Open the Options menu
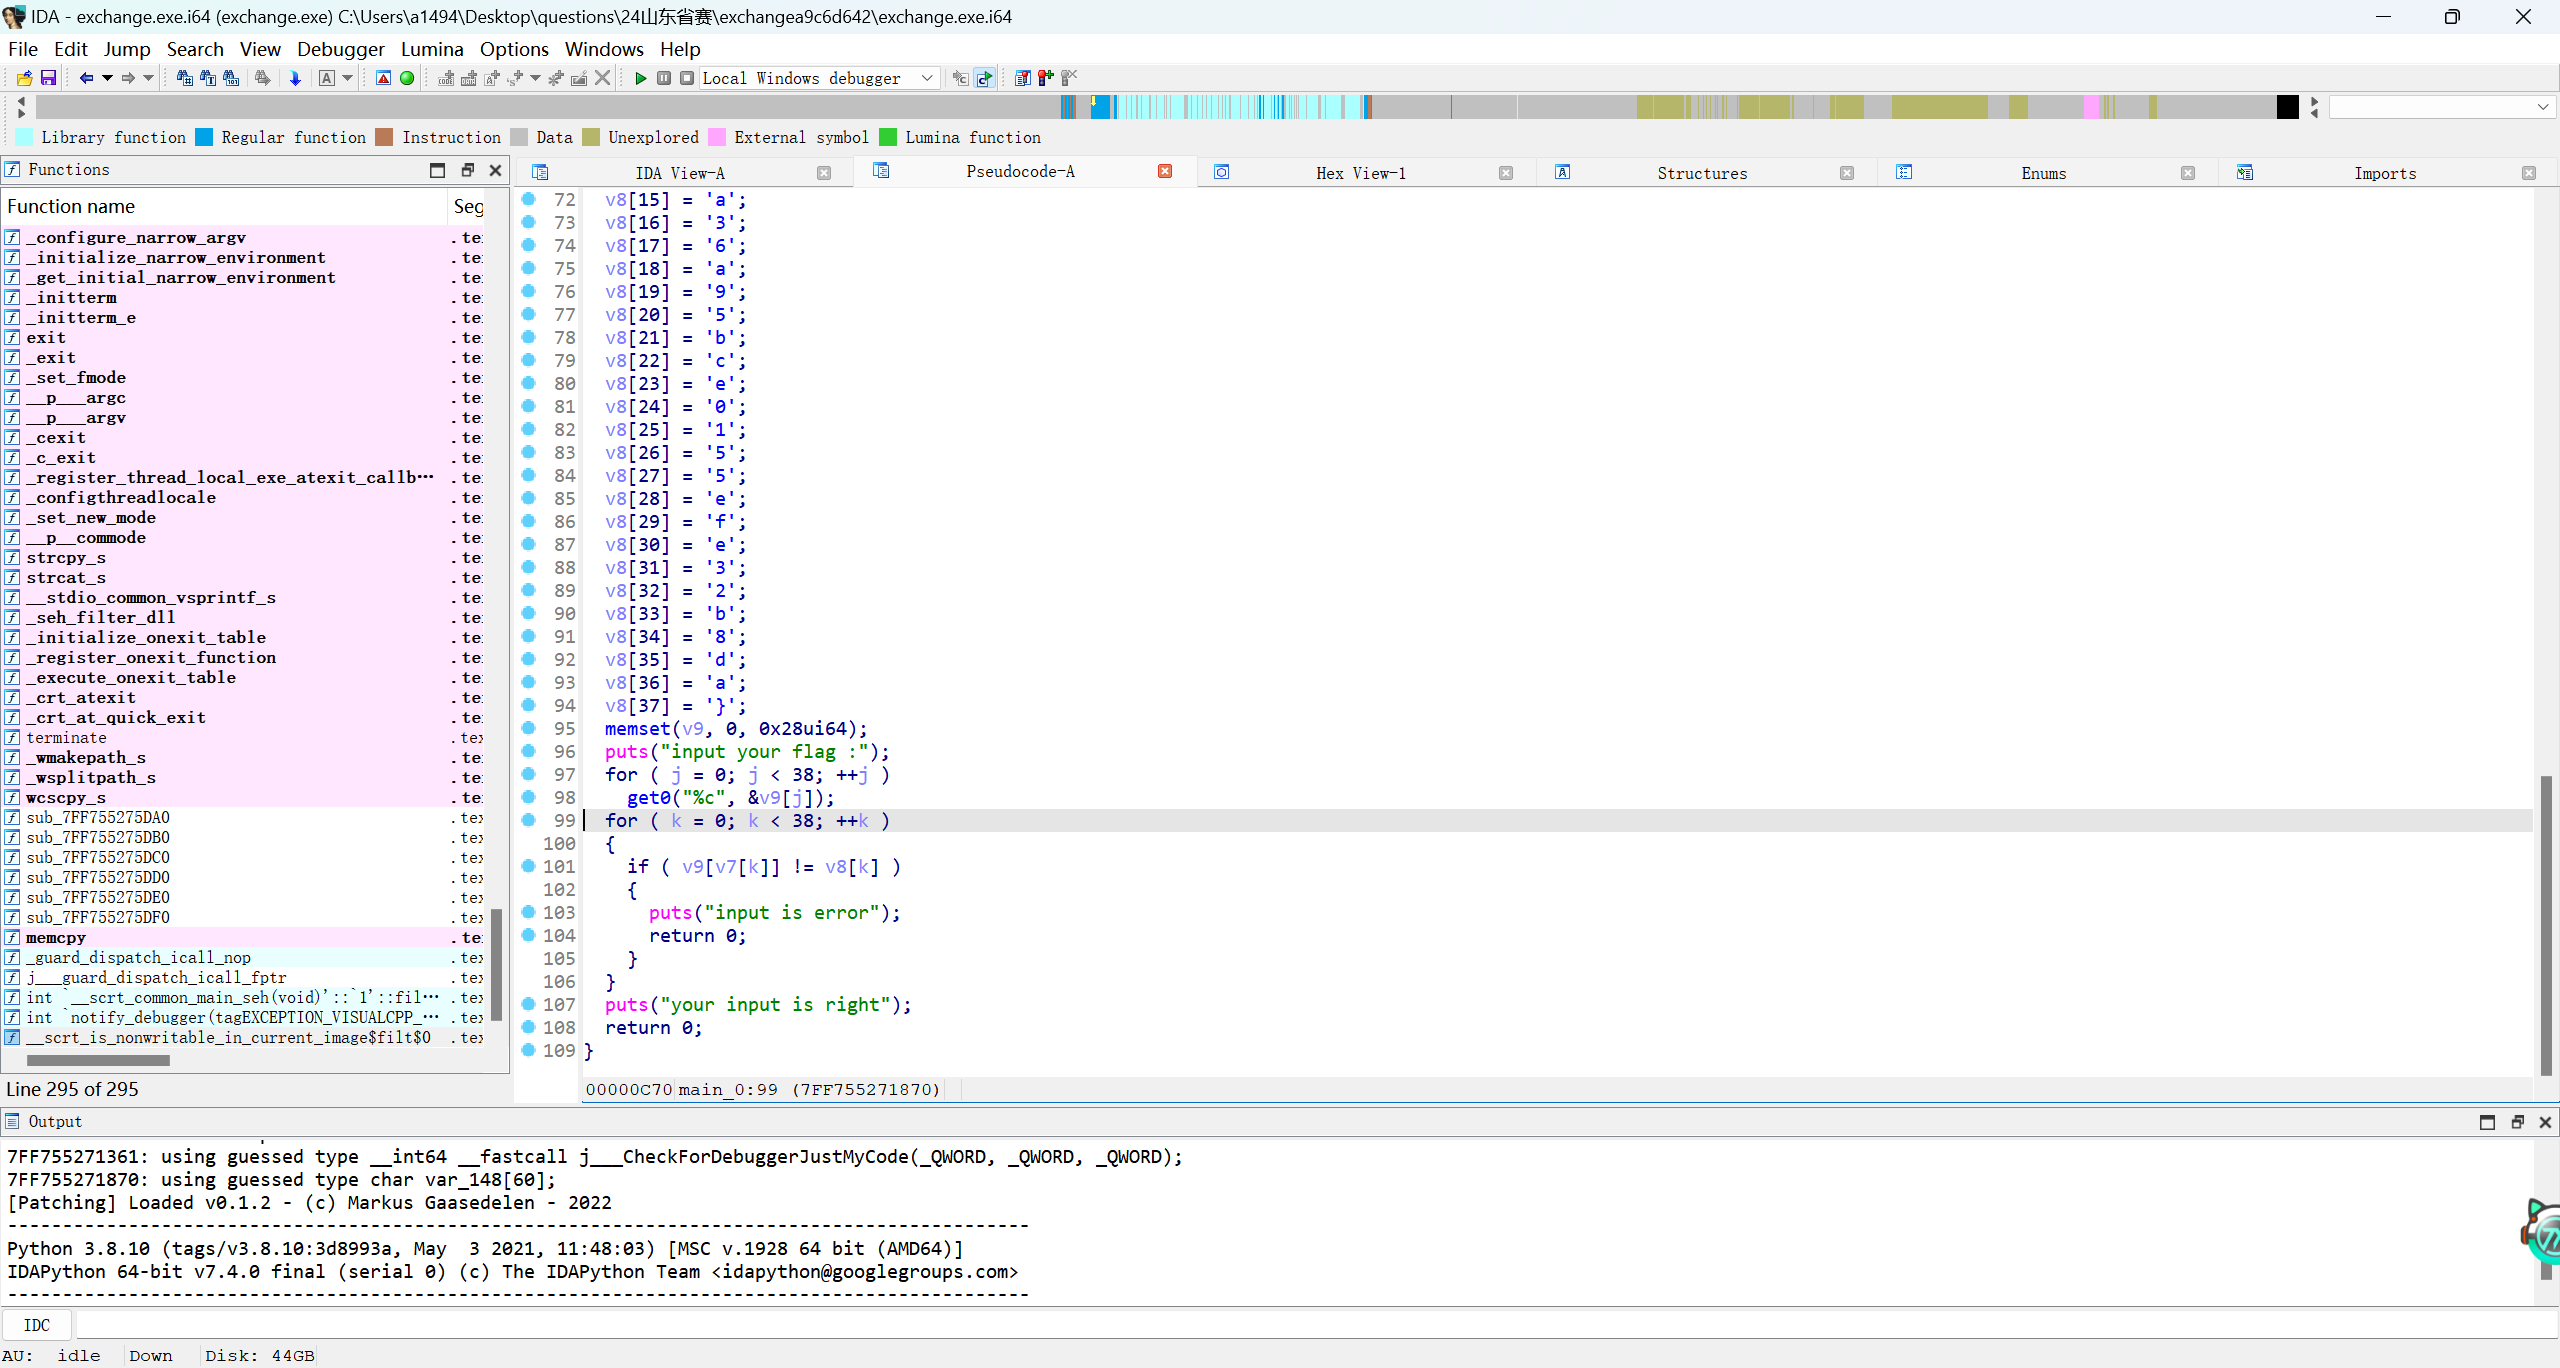Viewport: 2560px width, 1368px height. [514, 49]
